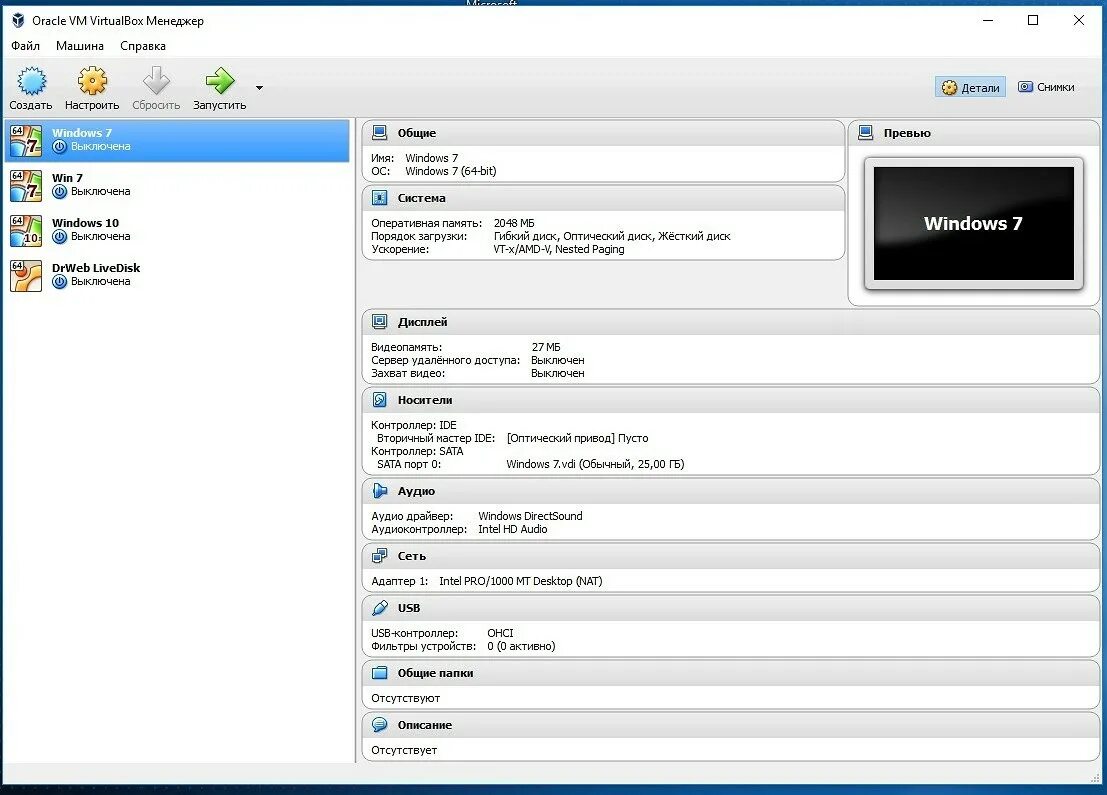Open the Справка menu

click(143, 46)
